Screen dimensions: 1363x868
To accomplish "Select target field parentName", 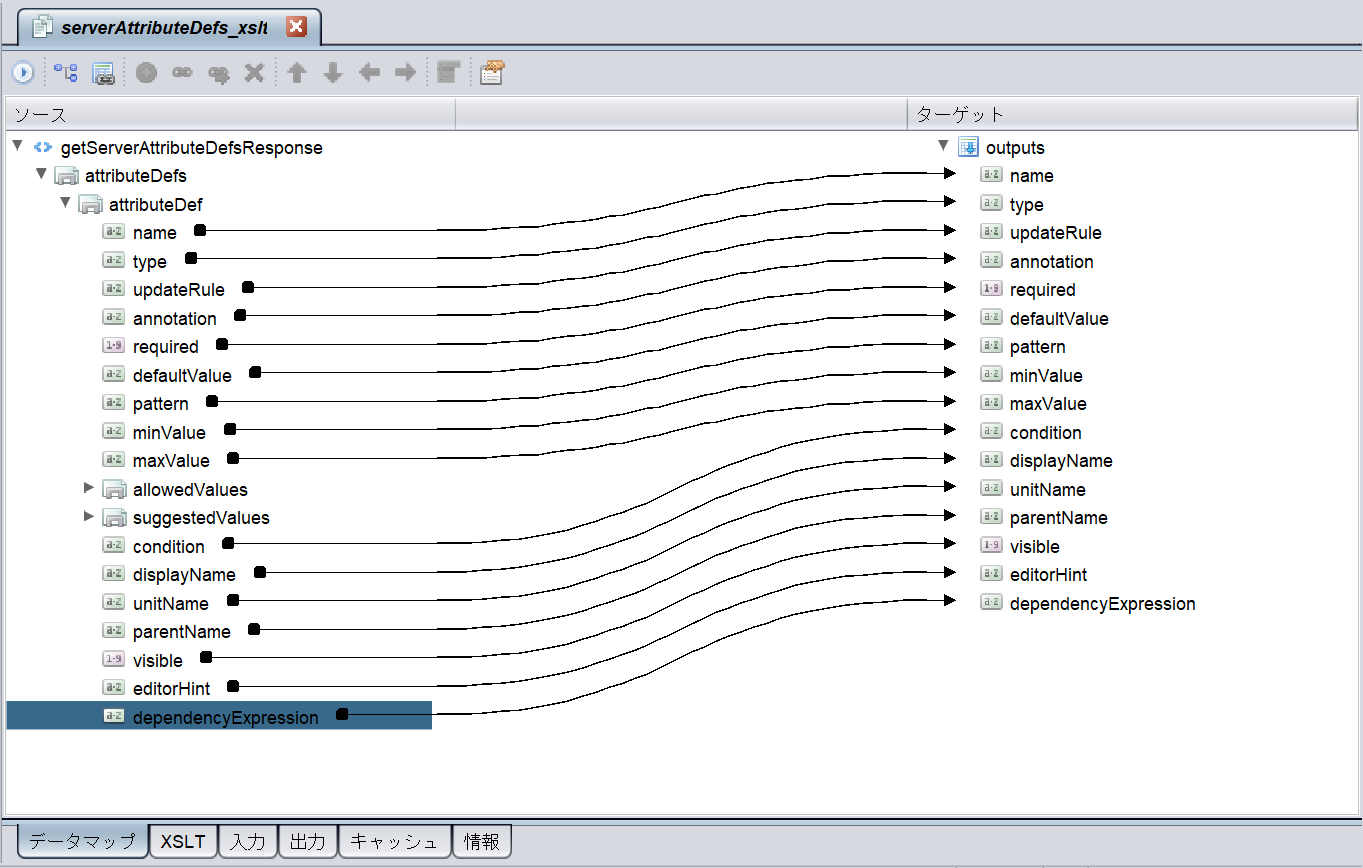I will click(x=1059, y=518).
